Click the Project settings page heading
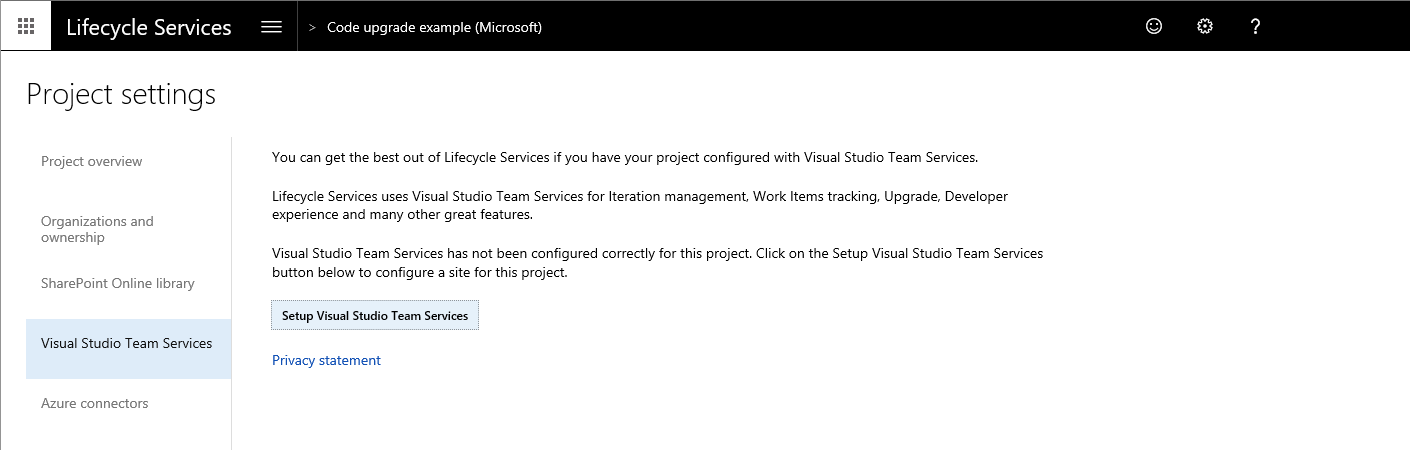Viewport: 1410px width, 450px height. click(x=121, y=95)
